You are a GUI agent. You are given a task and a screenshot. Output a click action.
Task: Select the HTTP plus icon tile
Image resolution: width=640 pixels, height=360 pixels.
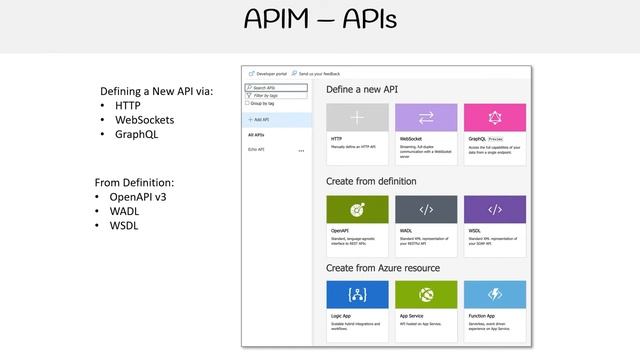(357, 118)
